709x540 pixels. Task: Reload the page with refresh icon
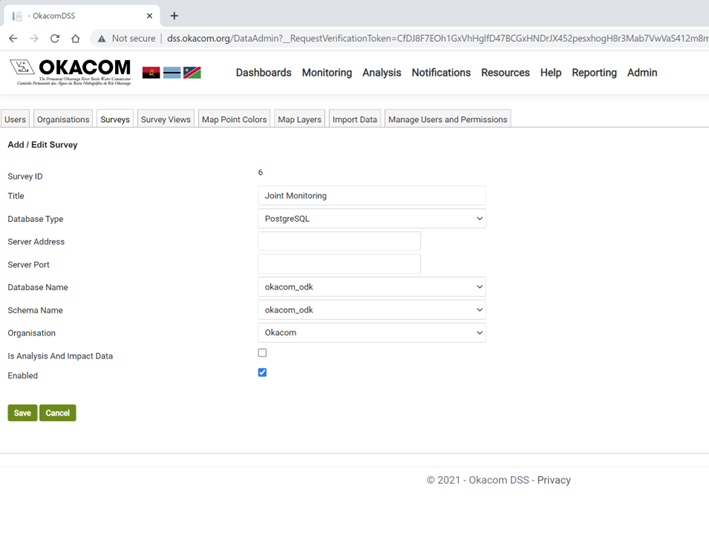[55, 38]
